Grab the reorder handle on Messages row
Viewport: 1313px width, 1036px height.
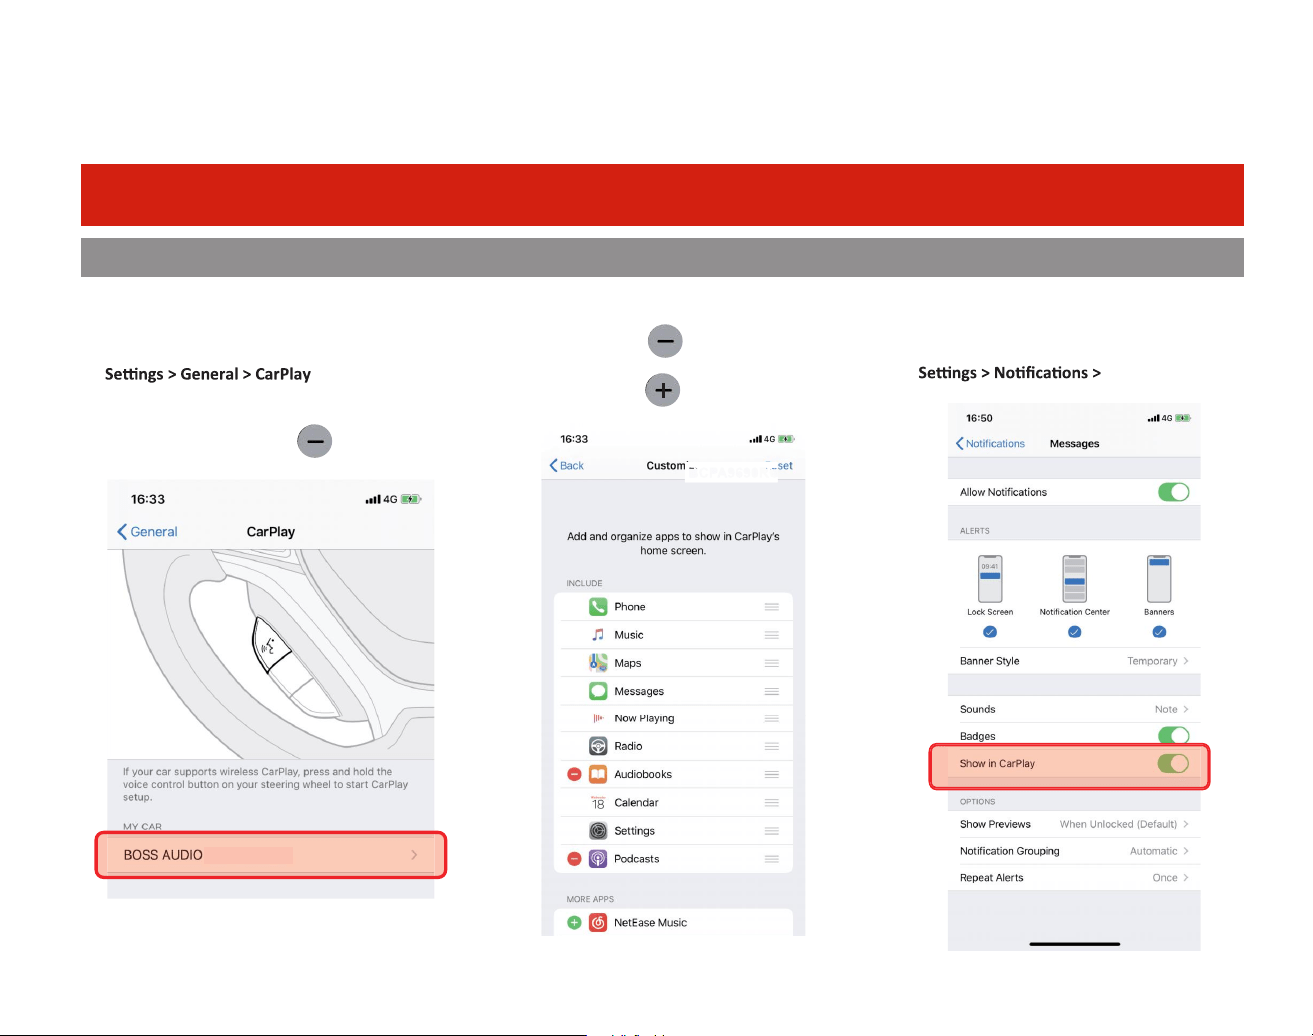coord(771,691)
